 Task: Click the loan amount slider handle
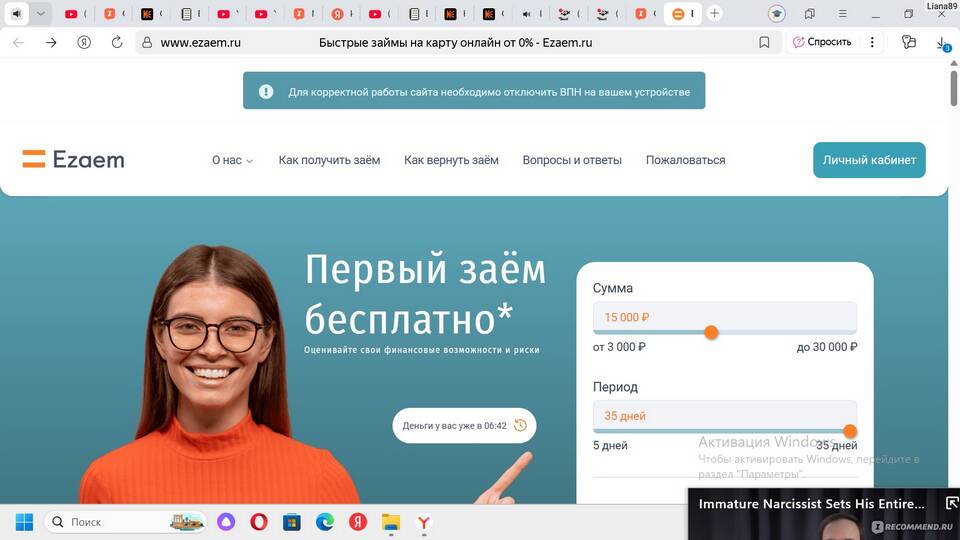click(711, 332)
